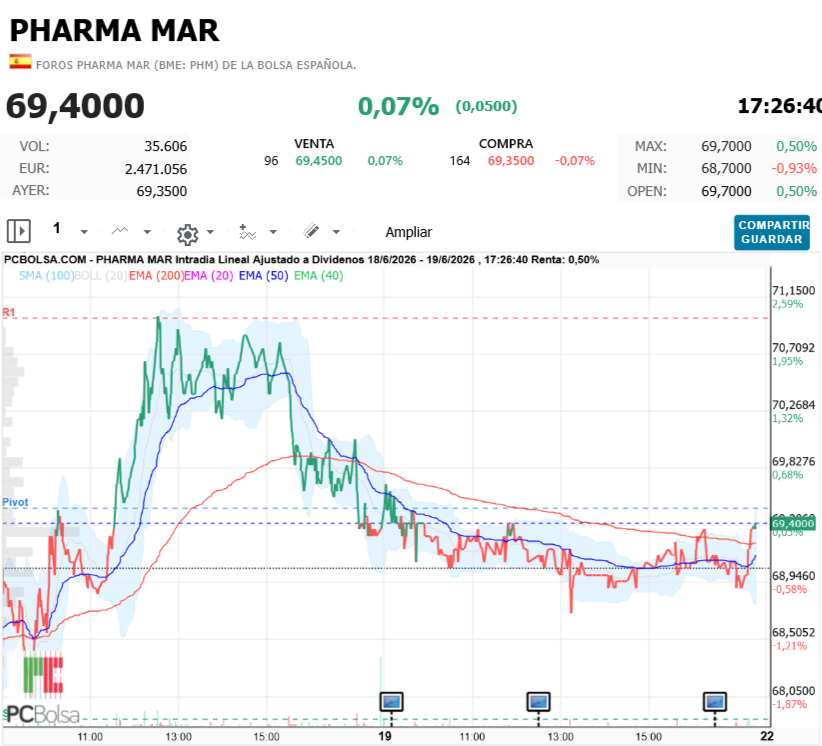Open news marker icon near 16:30
Image resolution: width=822 pixels, height=746 pixels.
click(715, 701)
